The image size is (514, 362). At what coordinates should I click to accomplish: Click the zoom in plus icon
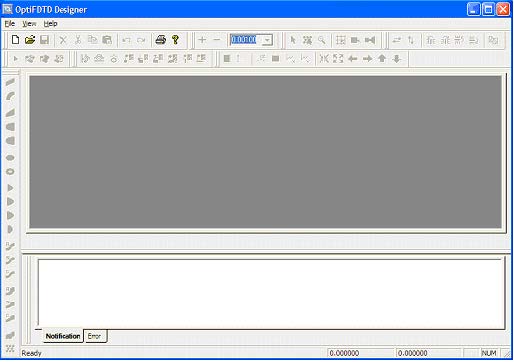[x=202, y=40]
